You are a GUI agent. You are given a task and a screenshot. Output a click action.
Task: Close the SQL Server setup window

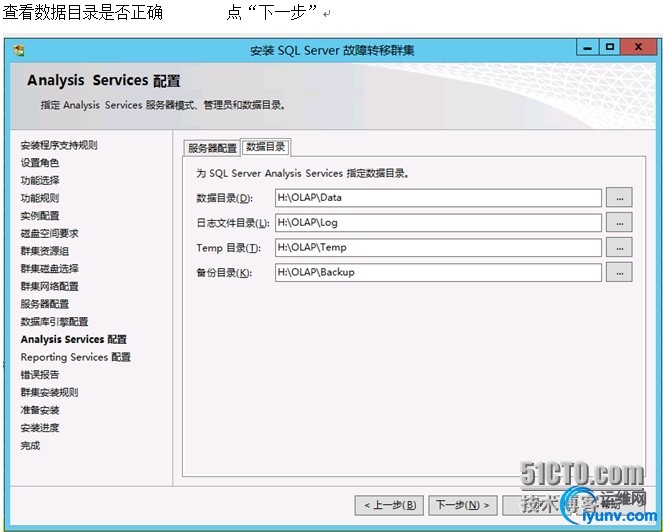point(638,47)
